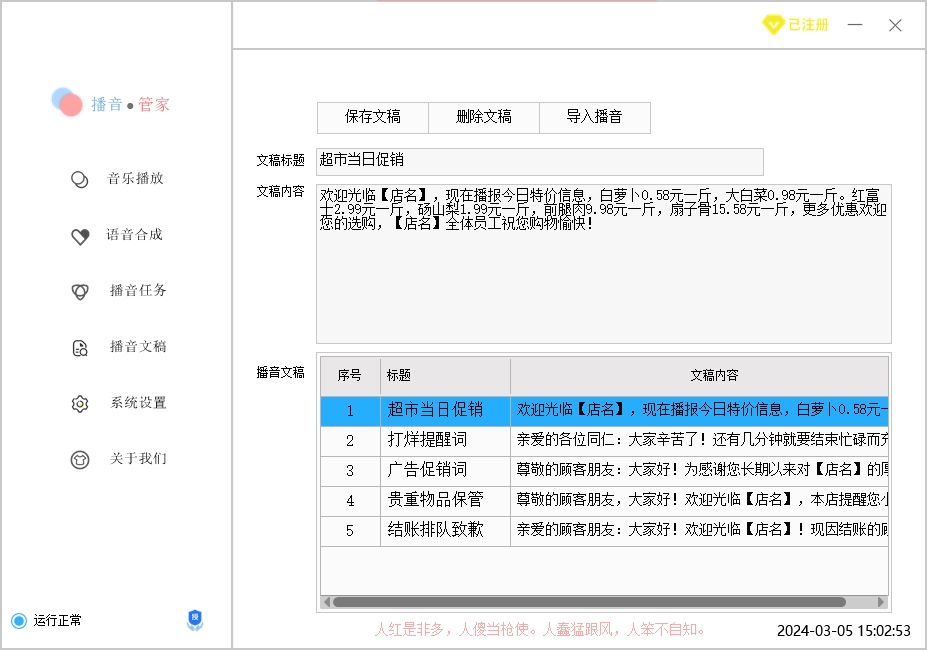Click the blue shield icon near status
927x650 pixels.
(x=195, y=620)
